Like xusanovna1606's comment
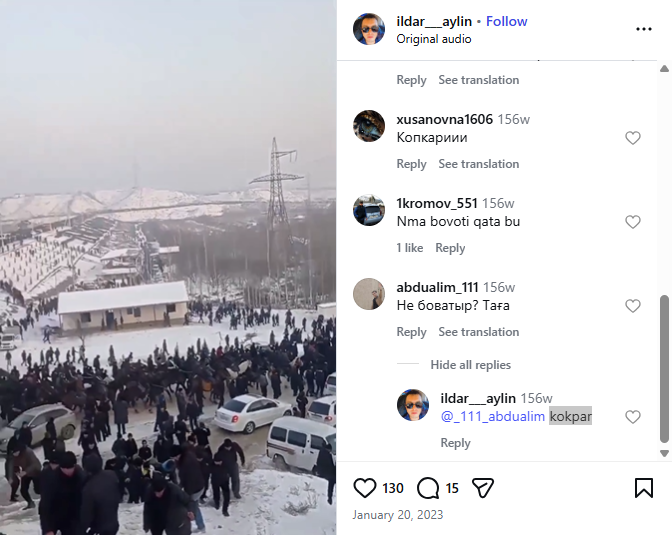This screenshot has height=535, width=672. coord(633,138)
